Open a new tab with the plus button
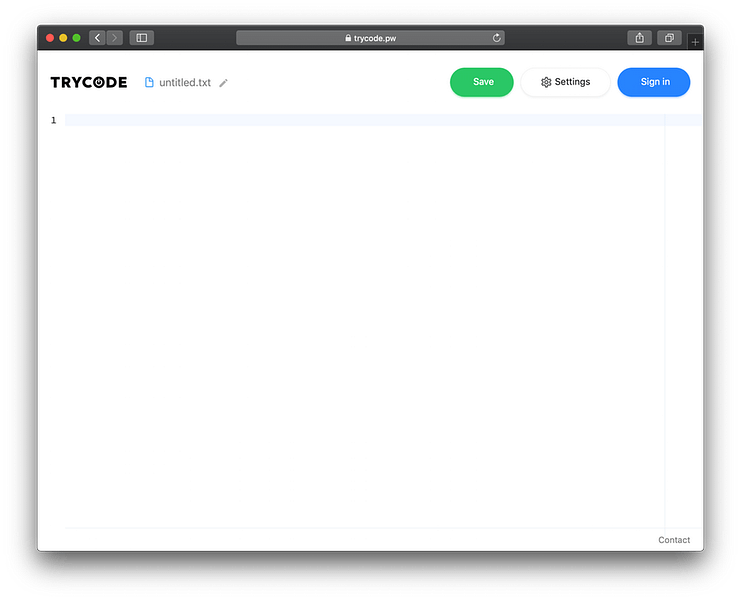741x600 pixels. click(695, 42)
